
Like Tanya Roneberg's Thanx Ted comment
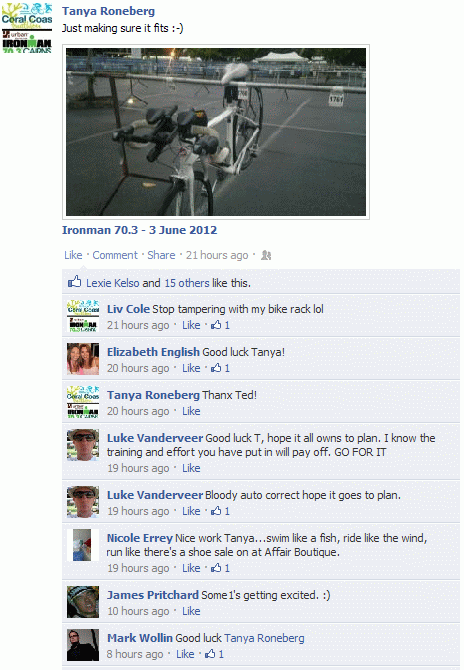(191, 411)
